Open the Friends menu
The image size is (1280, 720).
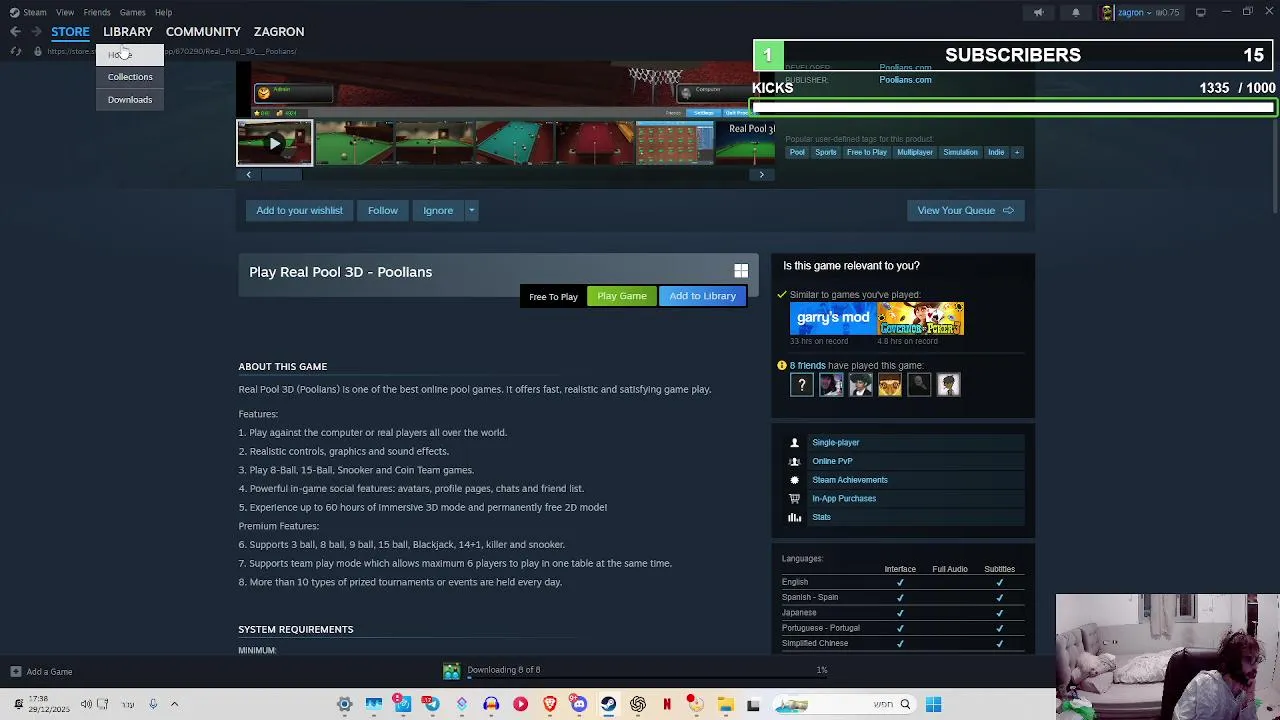click(97, 12)
